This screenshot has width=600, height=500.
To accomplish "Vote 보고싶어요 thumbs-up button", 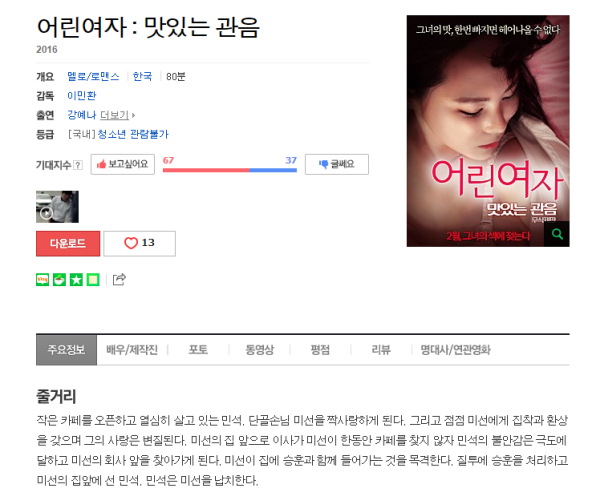I will [x=122, y=164].
